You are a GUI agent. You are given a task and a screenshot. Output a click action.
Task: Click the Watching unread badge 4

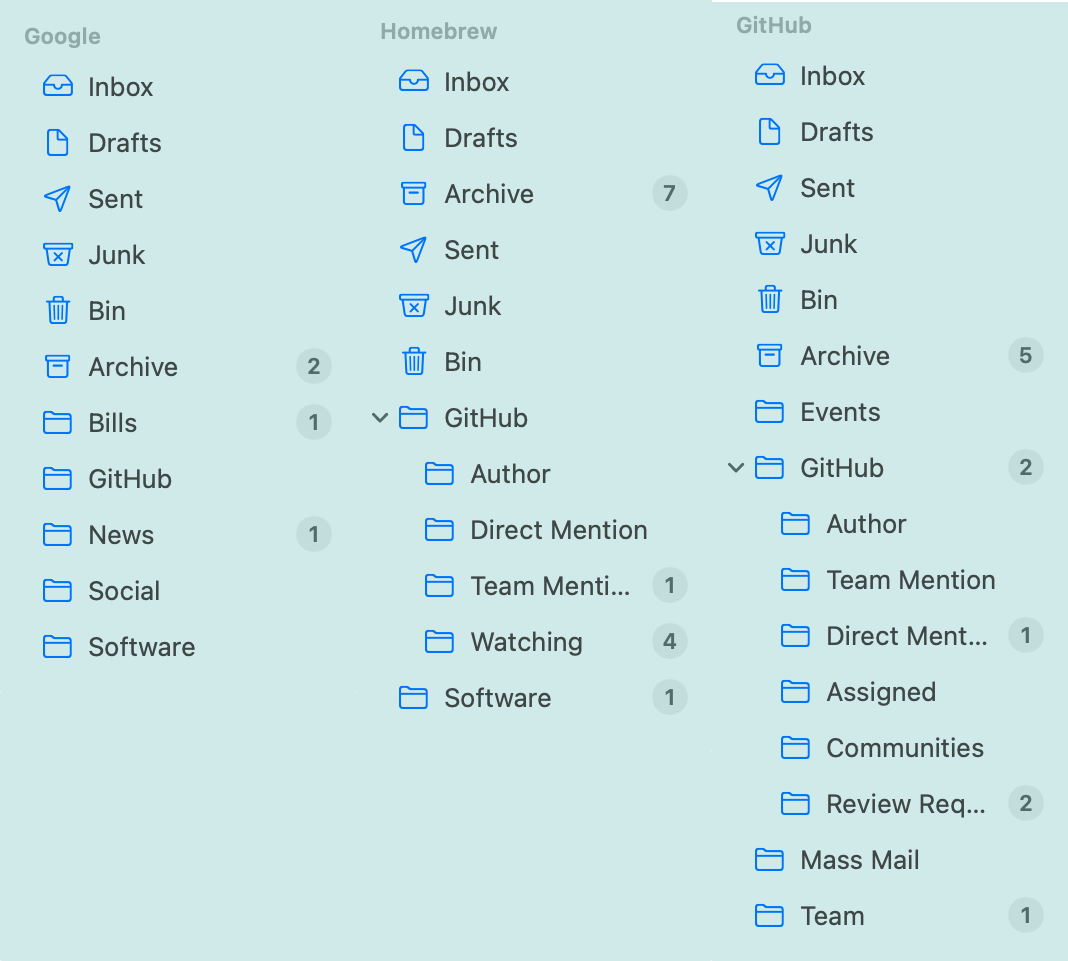tap(670, 641)
